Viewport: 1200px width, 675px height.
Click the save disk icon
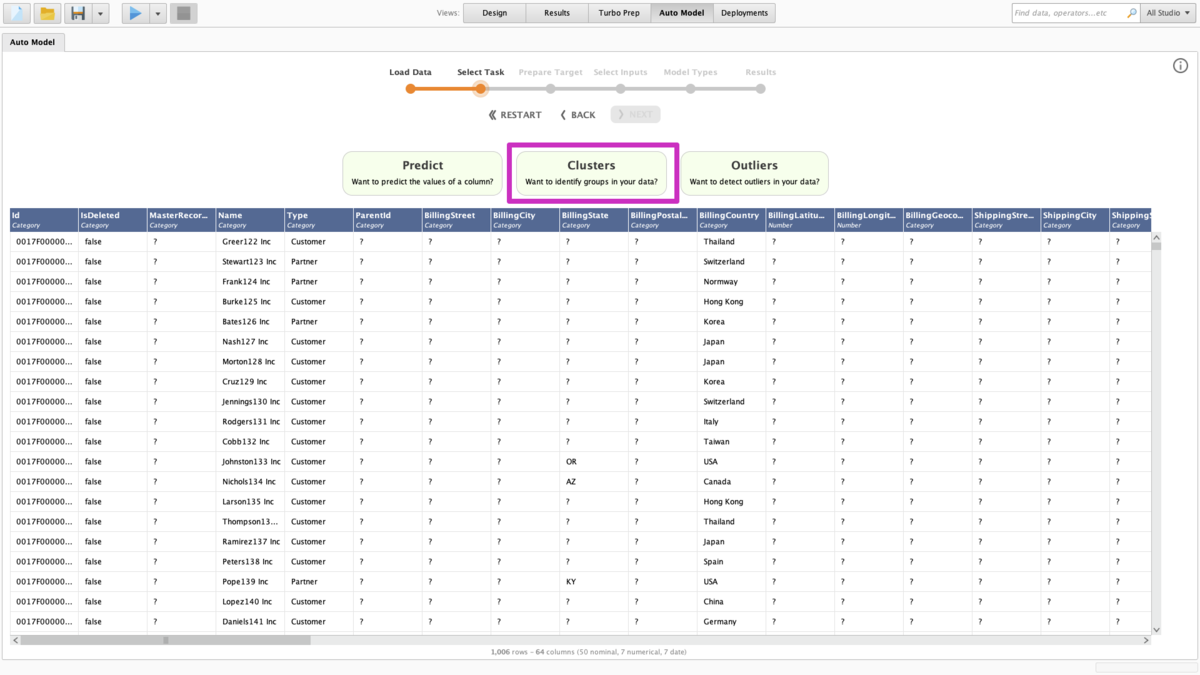77,13
